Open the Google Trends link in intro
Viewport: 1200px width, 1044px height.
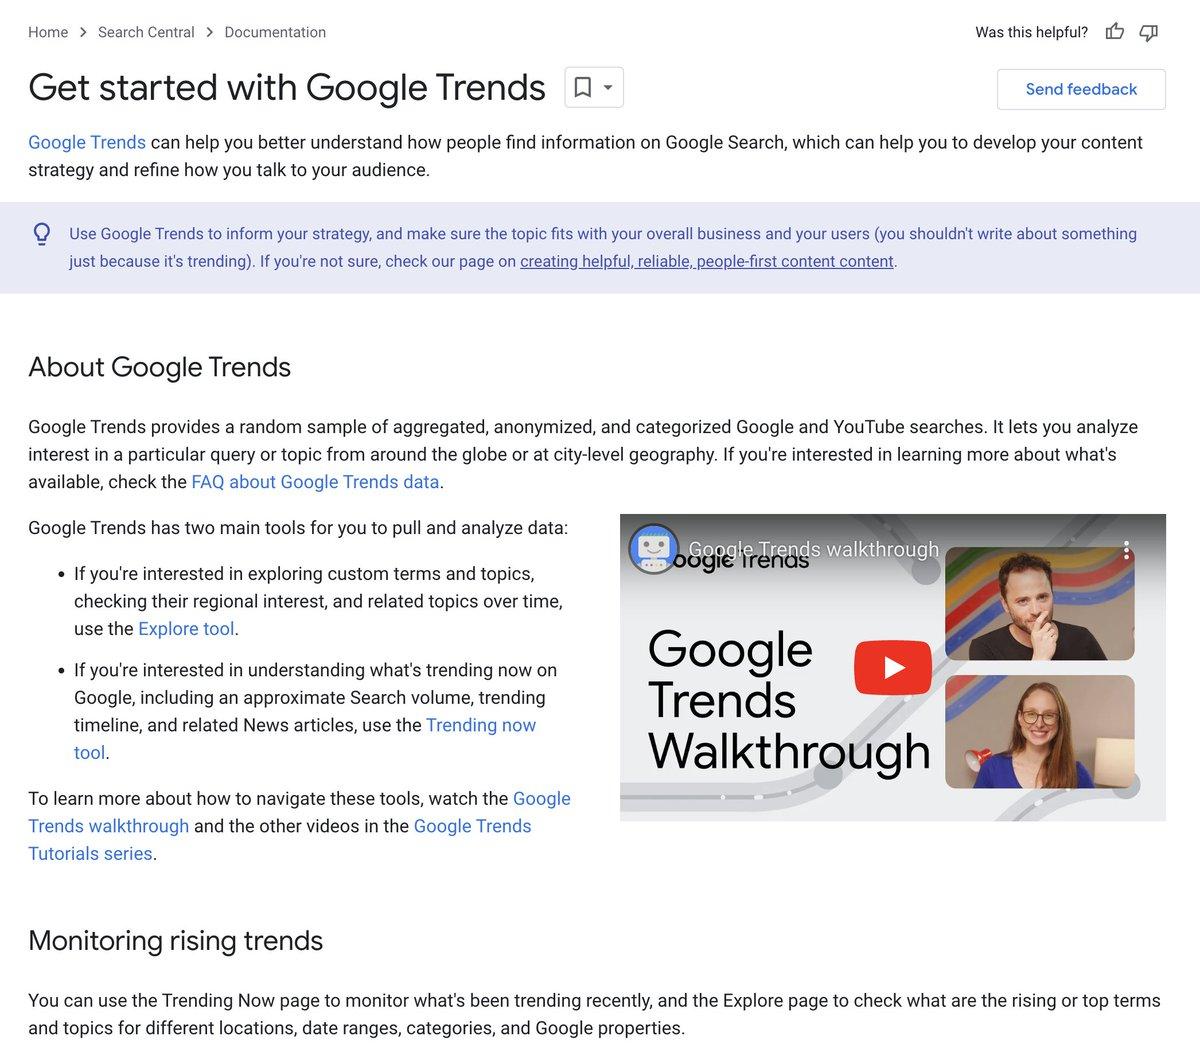(x=87, y=142)
